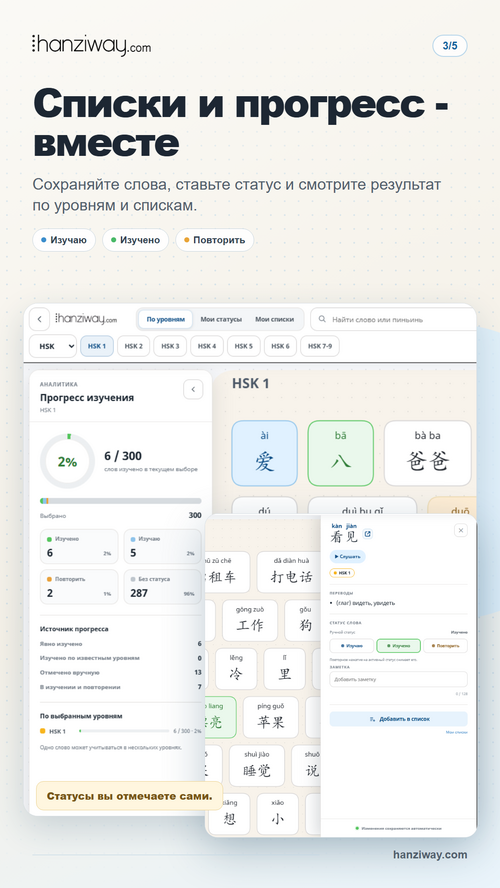
Task: Select the HSK 3 level chip
Action: coord(170,346)
